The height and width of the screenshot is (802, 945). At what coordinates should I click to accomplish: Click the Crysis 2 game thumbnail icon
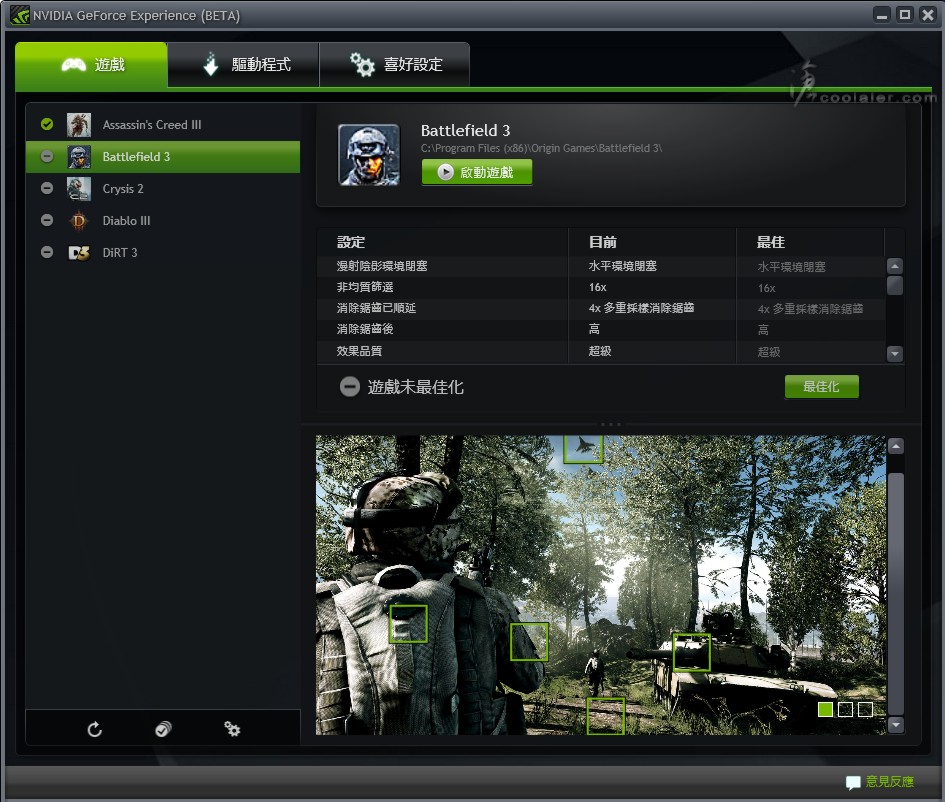(x=79, y=189)
